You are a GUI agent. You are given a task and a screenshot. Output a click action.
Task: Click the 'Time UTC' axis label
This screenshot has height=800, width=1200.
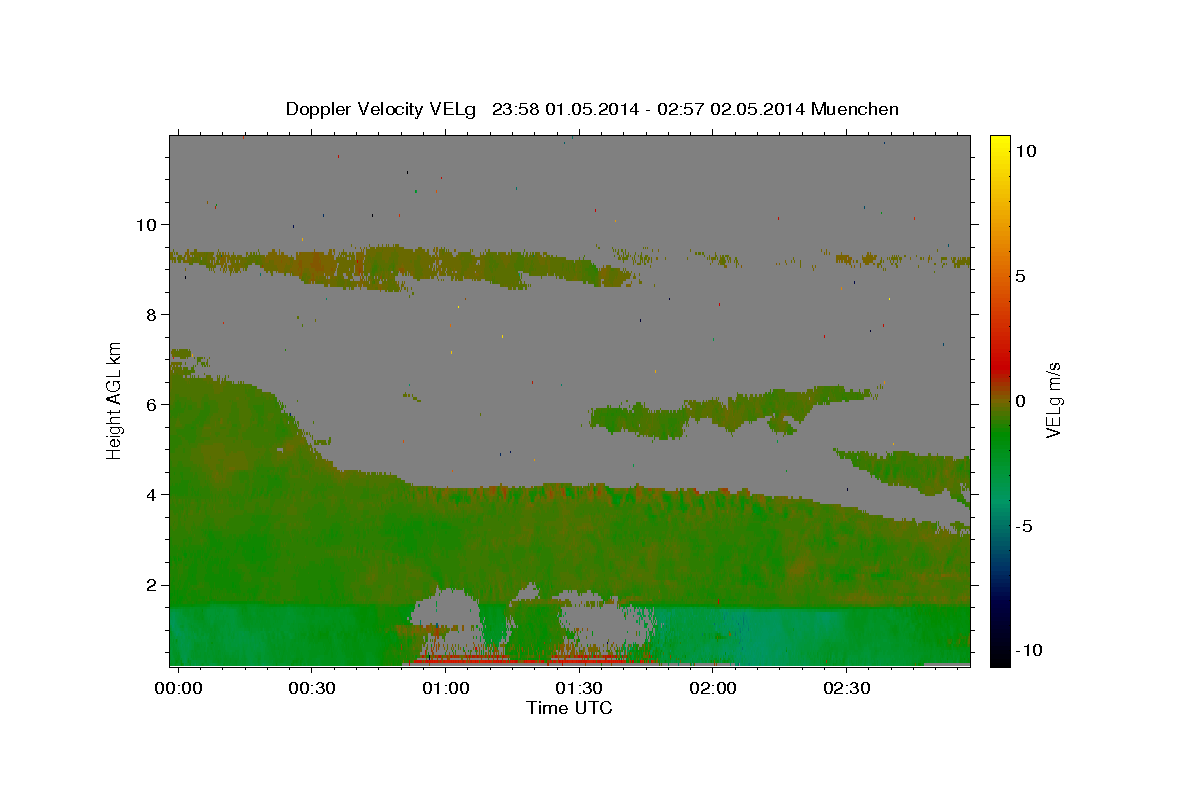(x=569, y=708)
